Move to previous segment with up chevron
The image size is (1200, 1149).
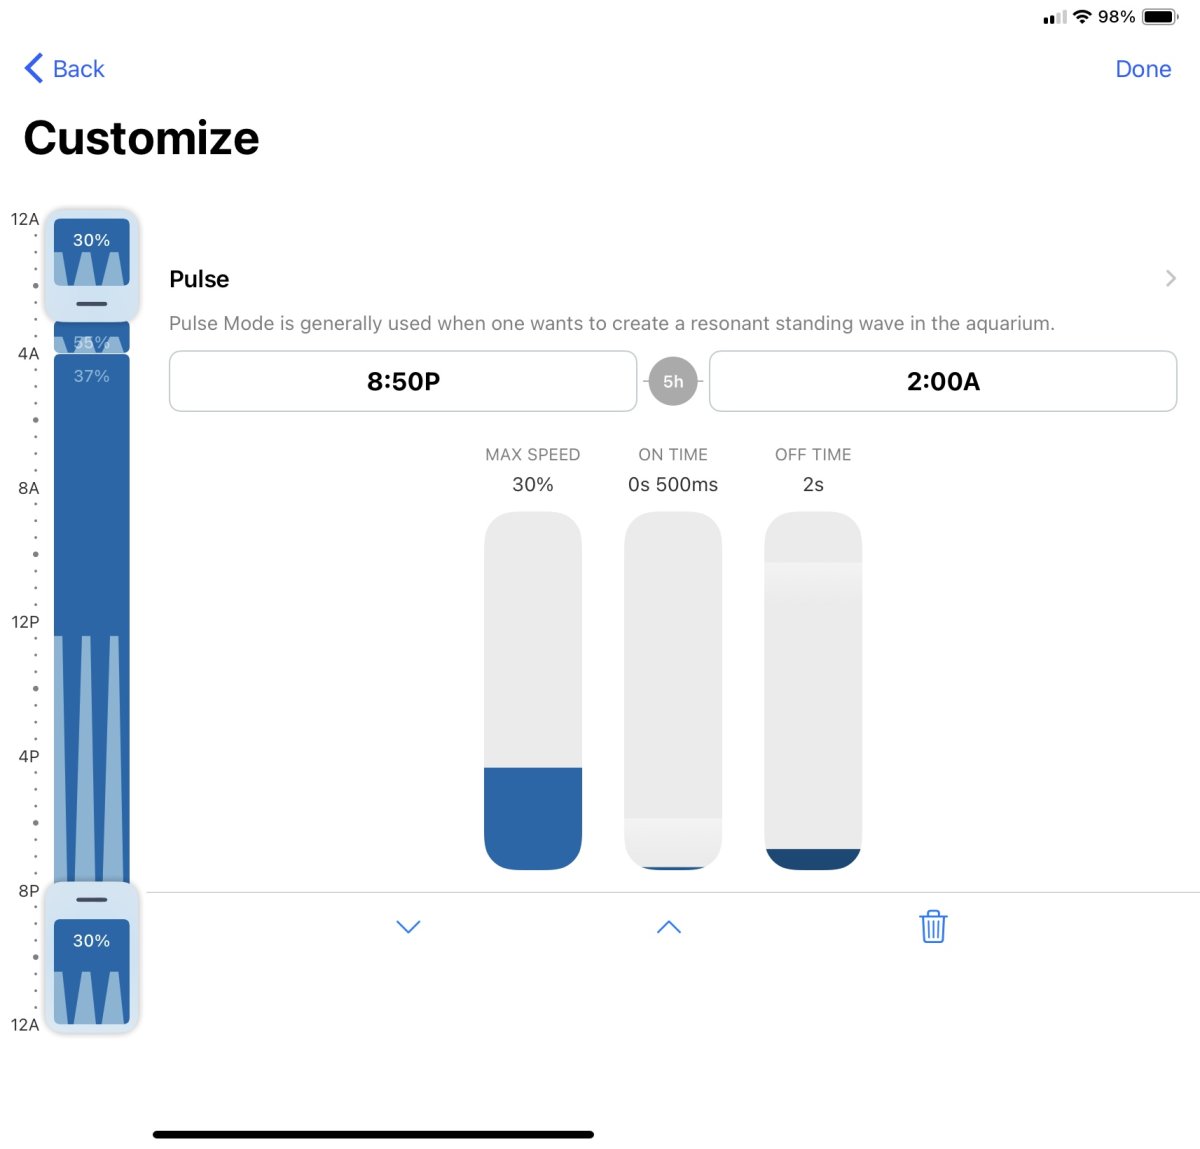(x=669, y=927)
